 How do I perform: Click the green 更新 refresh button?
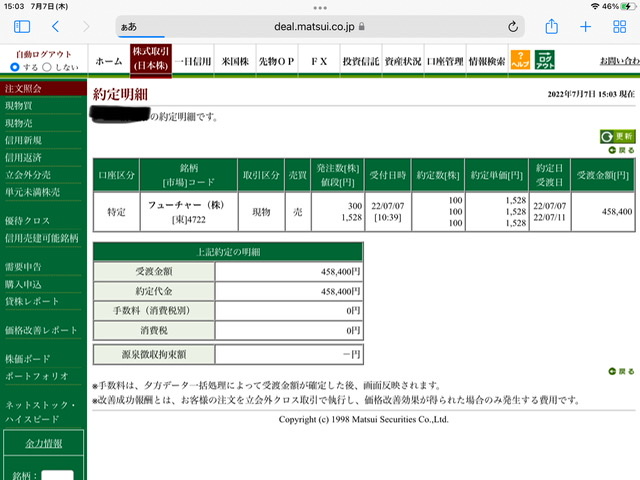(618, 136)
